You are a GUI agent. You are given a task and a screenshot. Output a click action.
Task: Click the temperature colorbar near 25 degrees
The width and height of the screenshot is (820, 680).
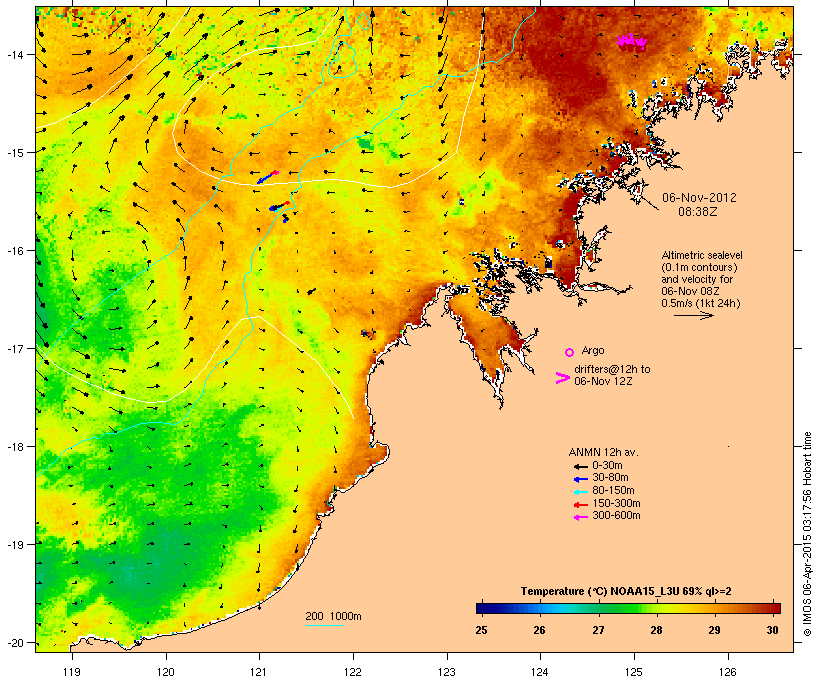482,608
